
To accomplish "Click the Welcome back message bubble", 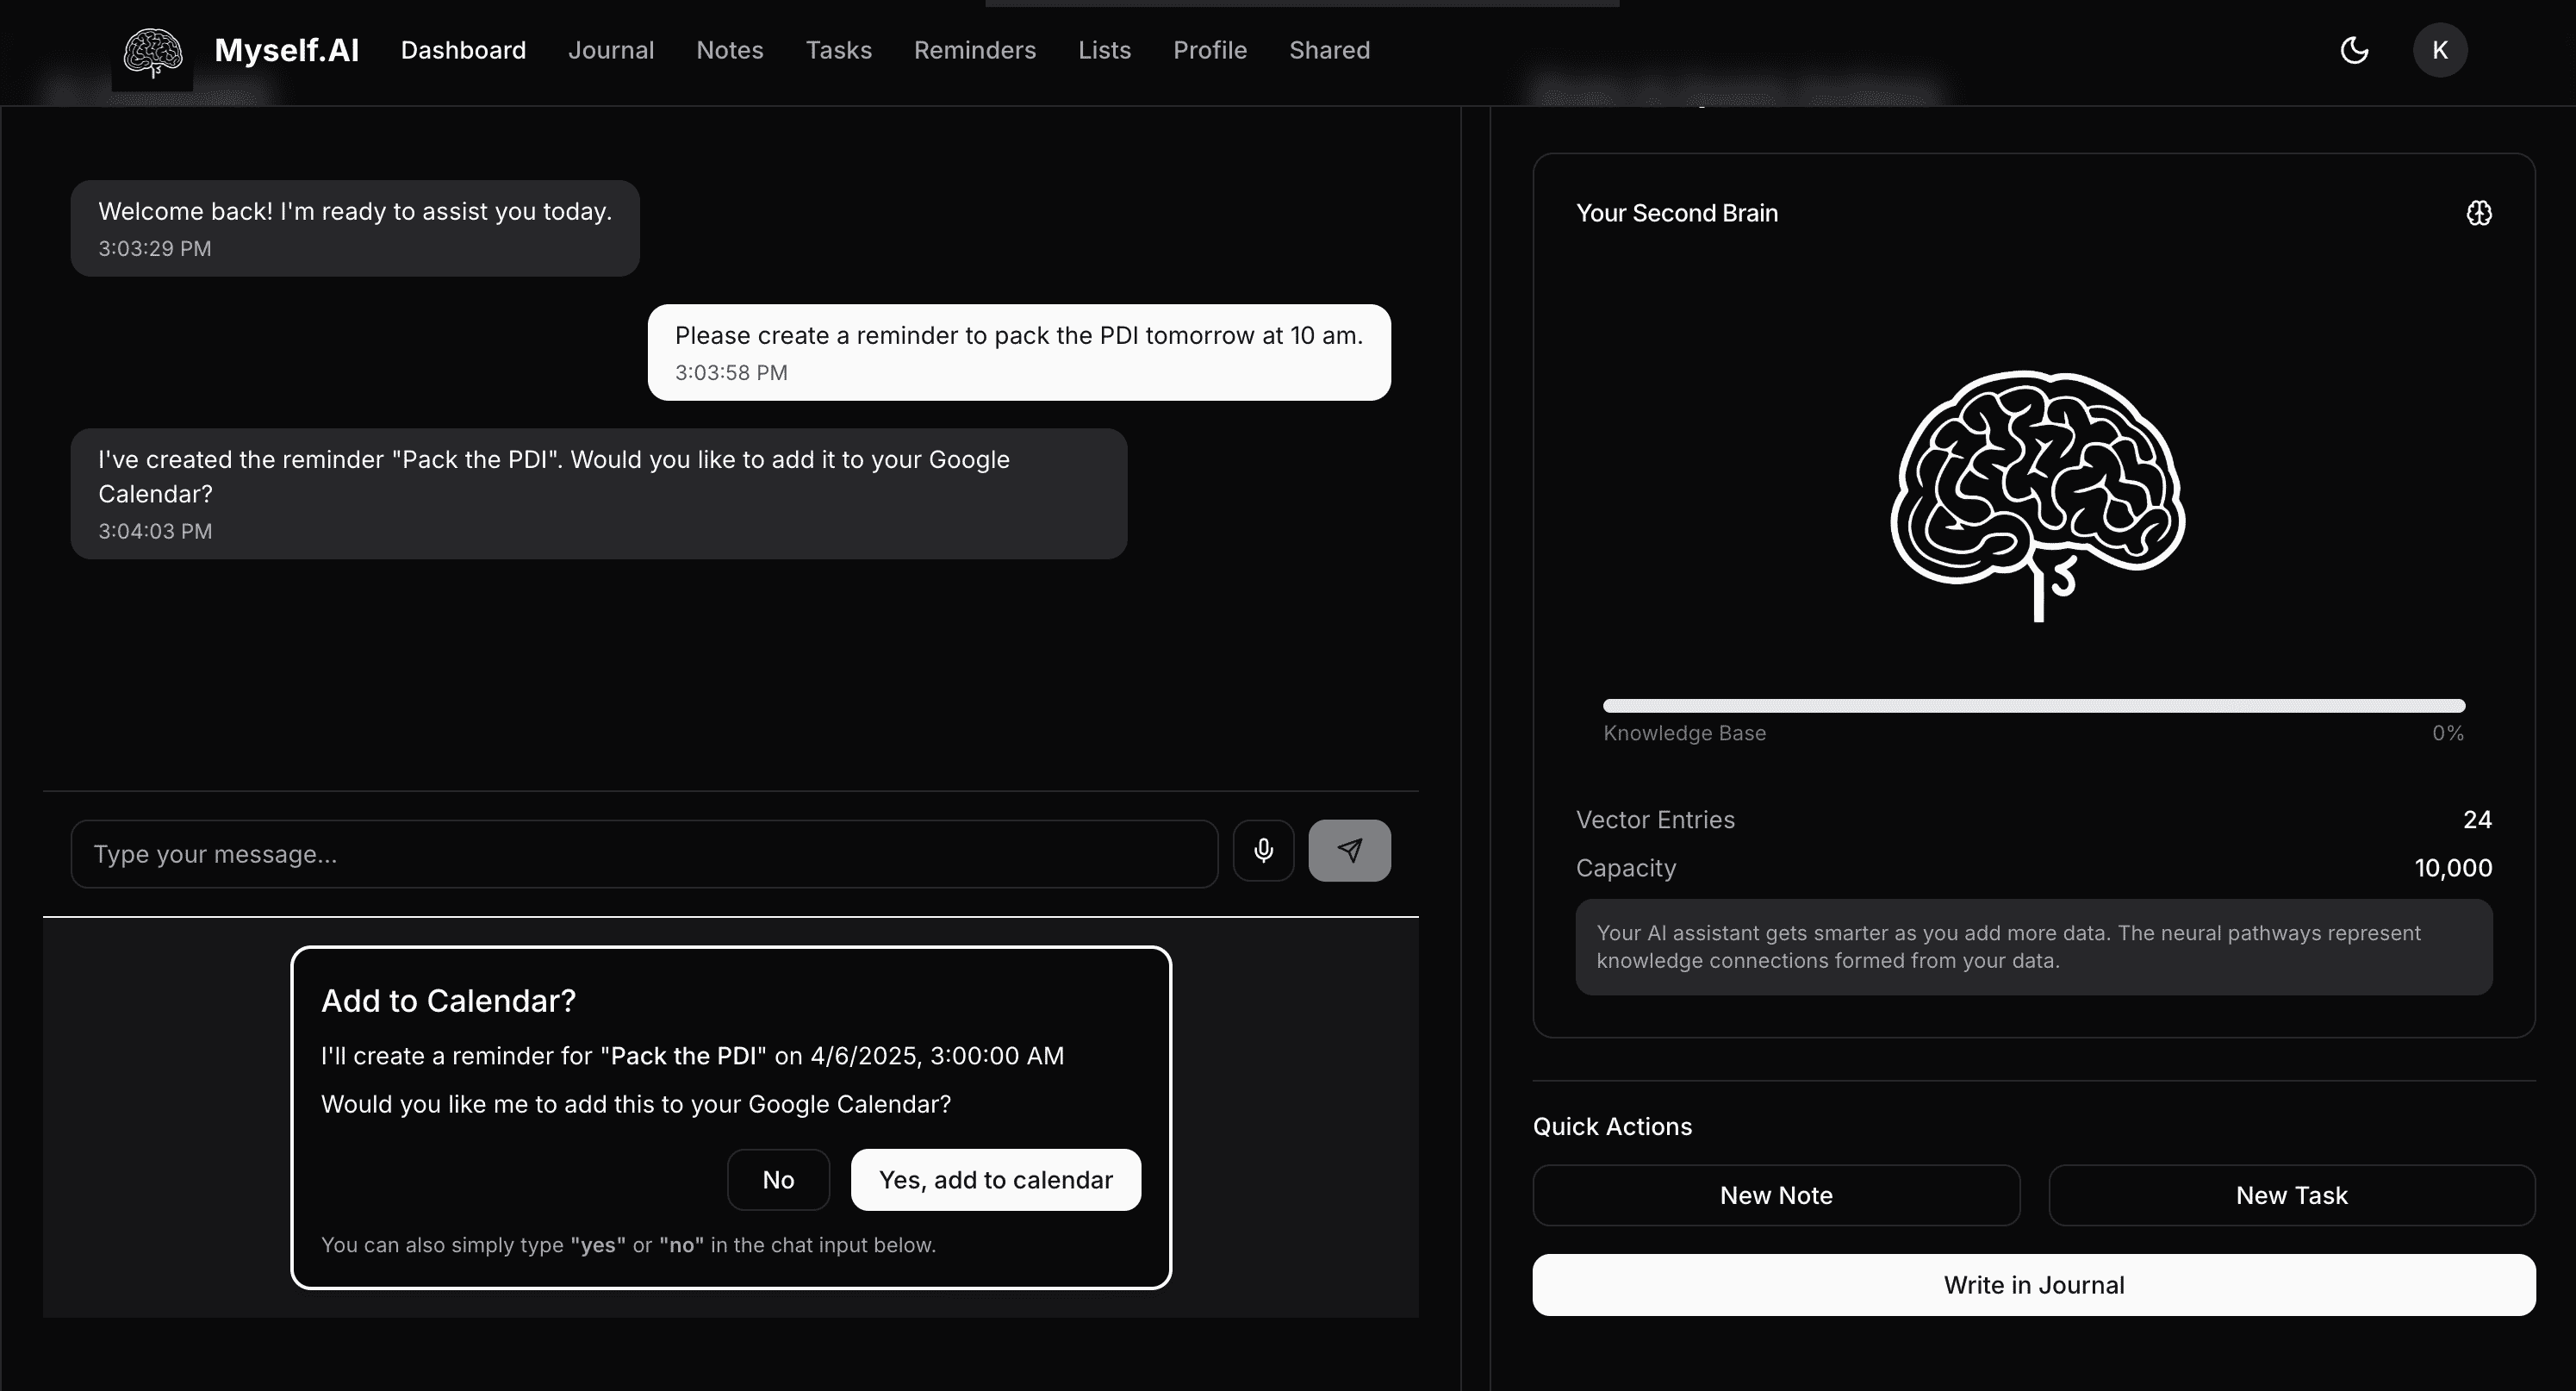I will [x=355, y=228].
